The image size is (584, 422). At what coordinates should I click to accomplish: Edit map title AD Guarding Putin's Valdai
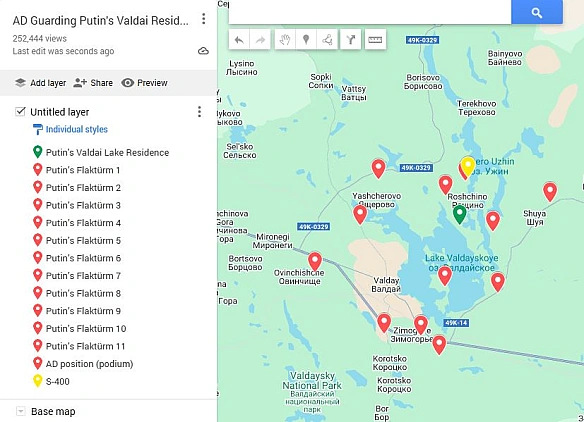[x=101, y=20]
